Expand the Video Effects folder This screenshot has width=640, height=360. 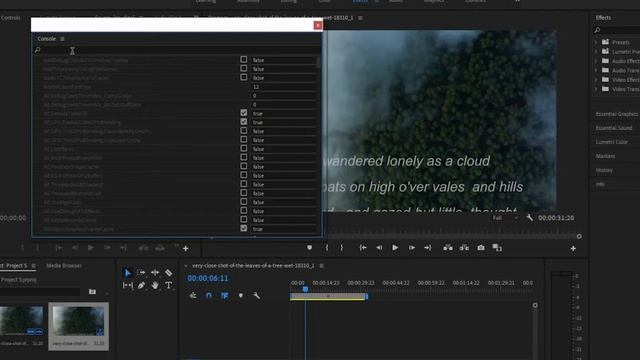pyautogui.click(x=596, y=80)
